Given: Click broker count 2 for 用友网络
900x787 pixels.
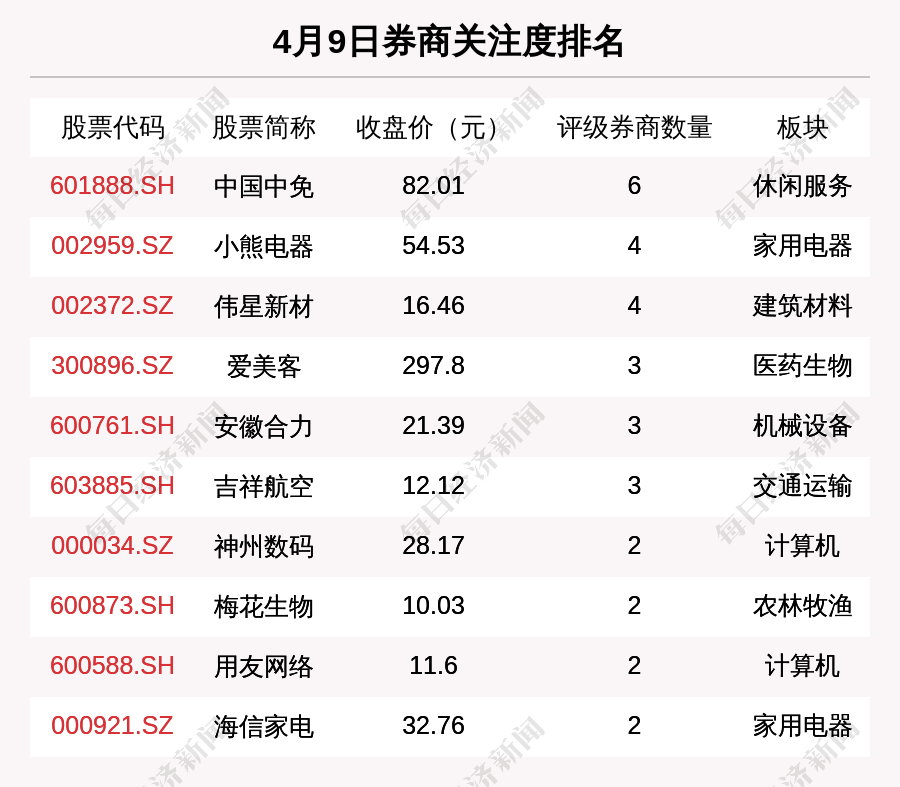Looking at the screenshot, I should click(x=634, y=666).
